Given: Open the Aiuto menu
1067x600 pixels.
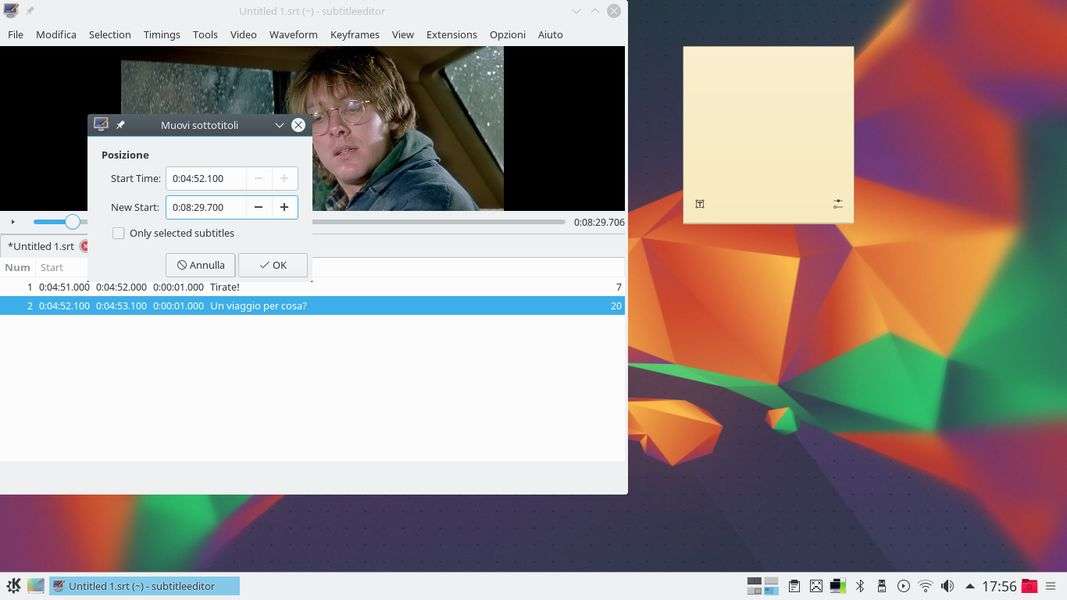Looking at the screenshot, I should click(x=550, y=35).
